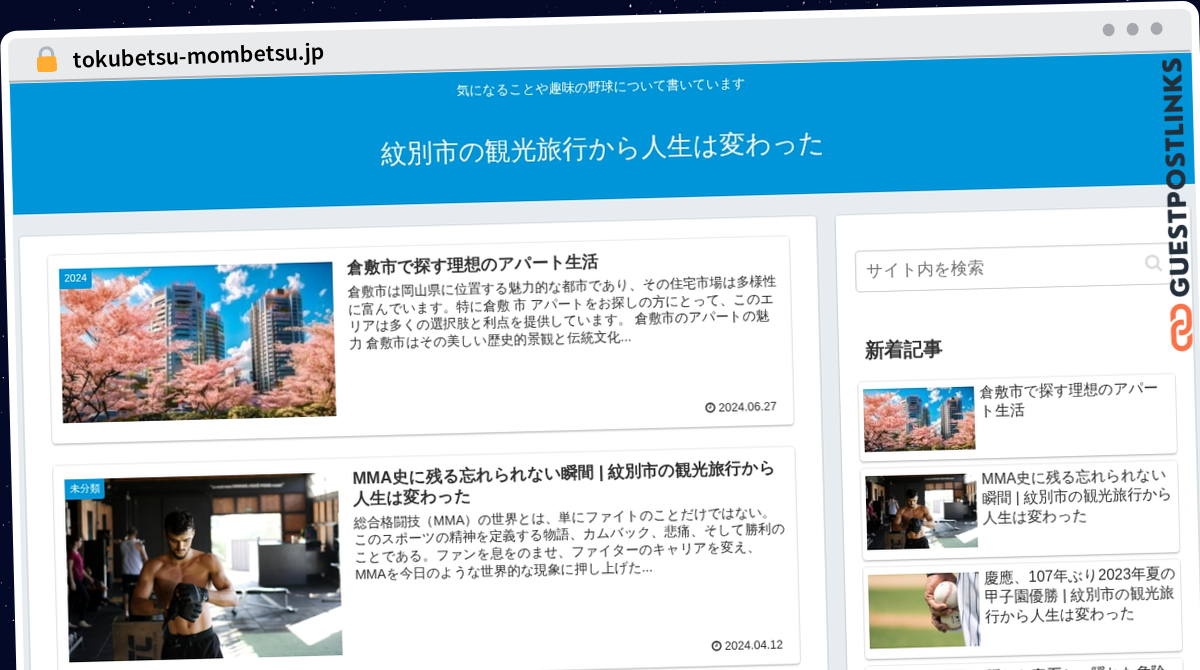The image size is (1200, 670).
Task: Click the 2024 category badge on first article
Action: point(76,278)
